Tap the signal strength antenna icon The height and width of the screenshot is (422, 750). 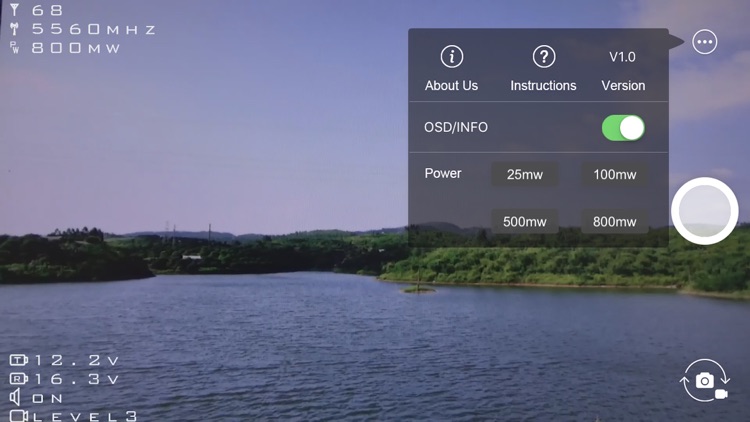tap(15, 10)
